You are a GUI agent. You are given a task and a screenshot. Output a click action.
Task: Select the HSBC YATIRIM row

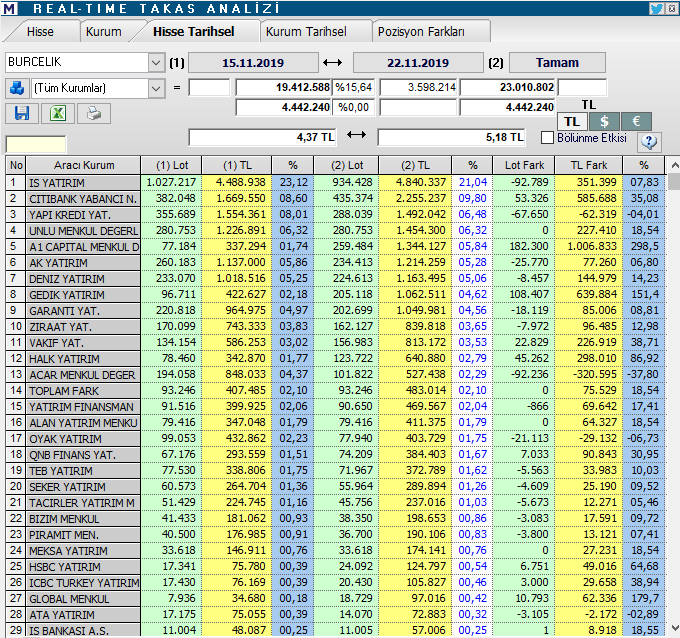(334, 566)
